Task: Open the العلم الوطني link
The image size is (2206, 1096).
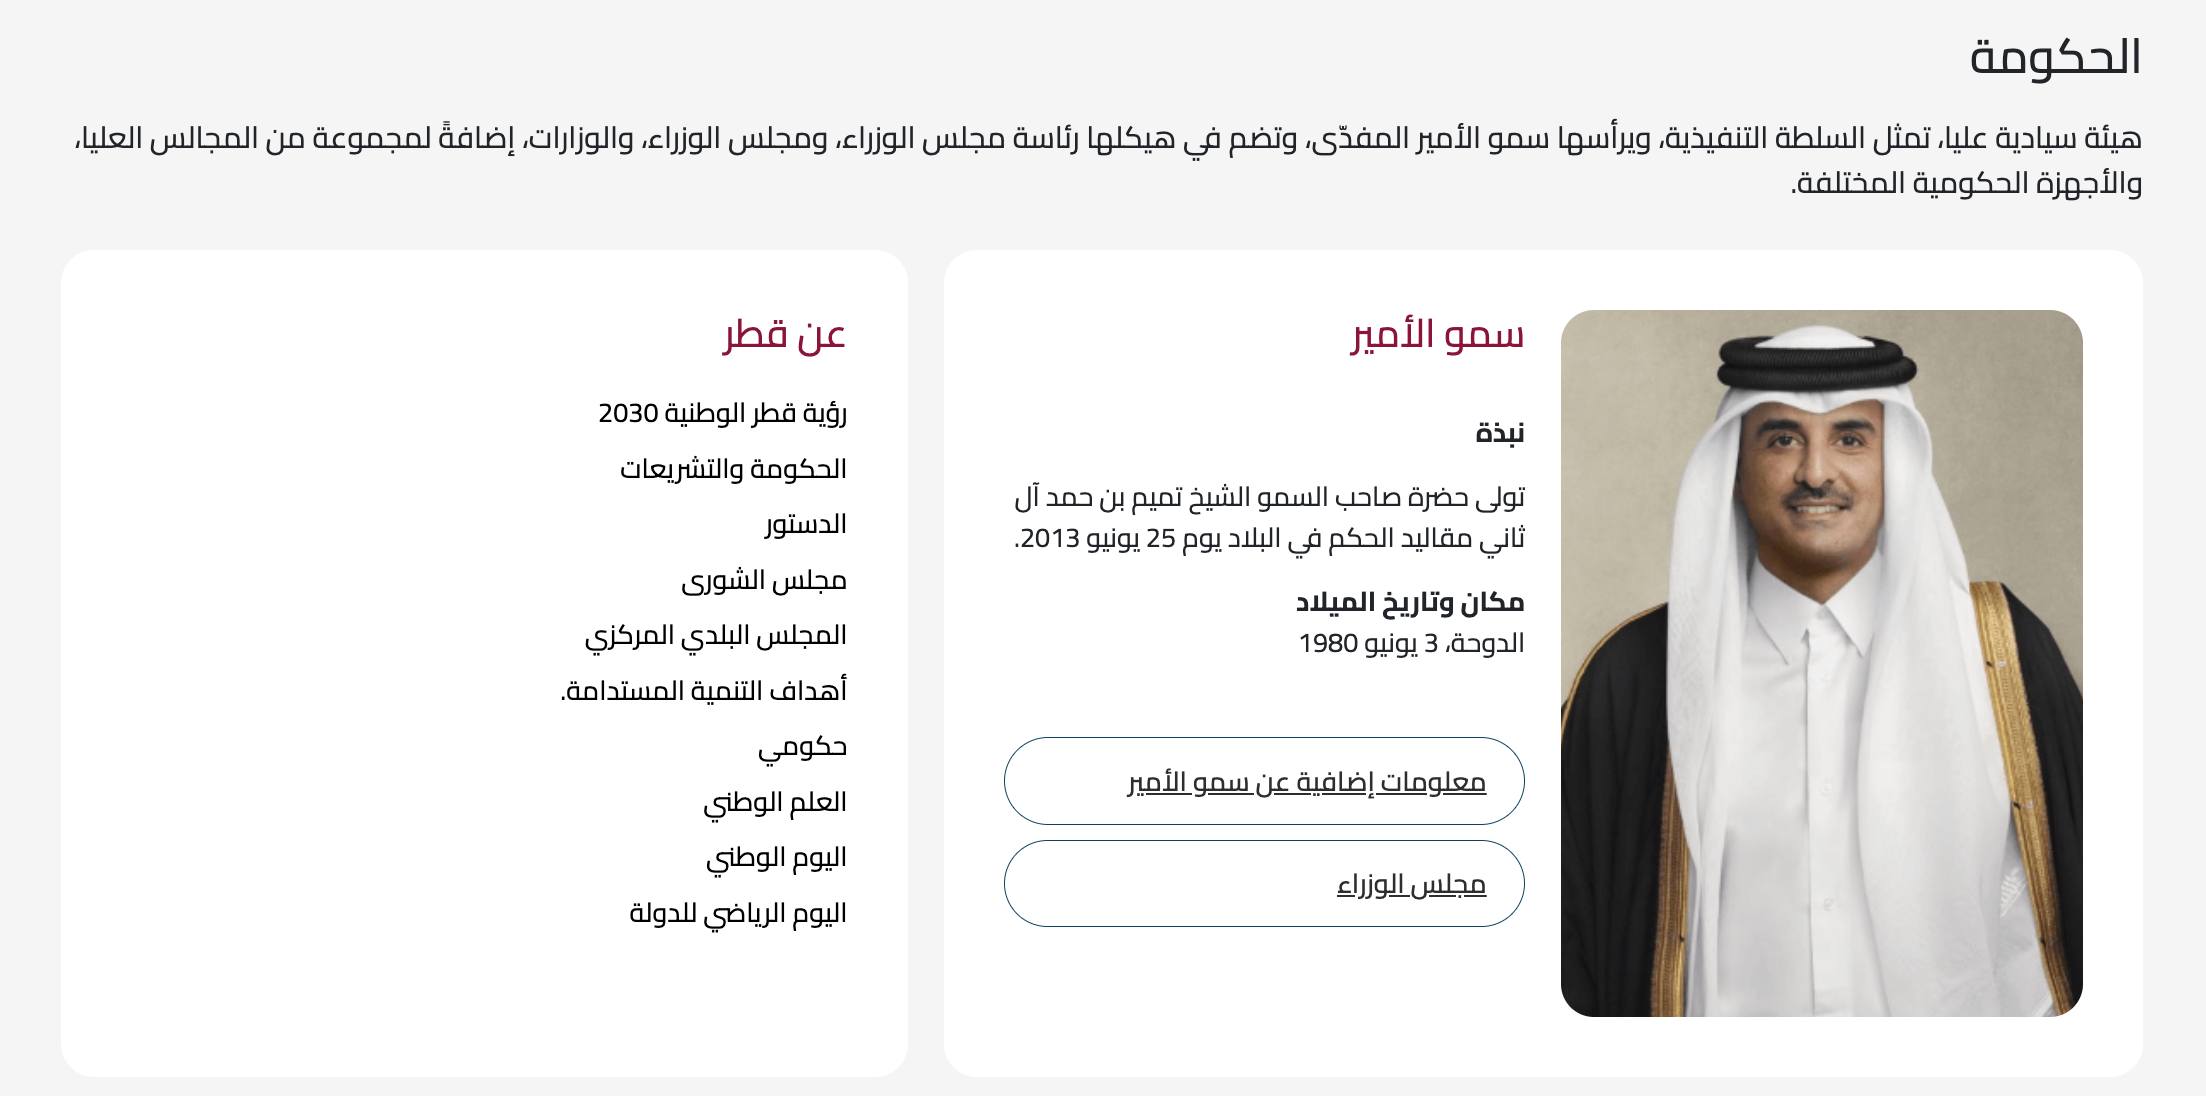Action: 775,802
